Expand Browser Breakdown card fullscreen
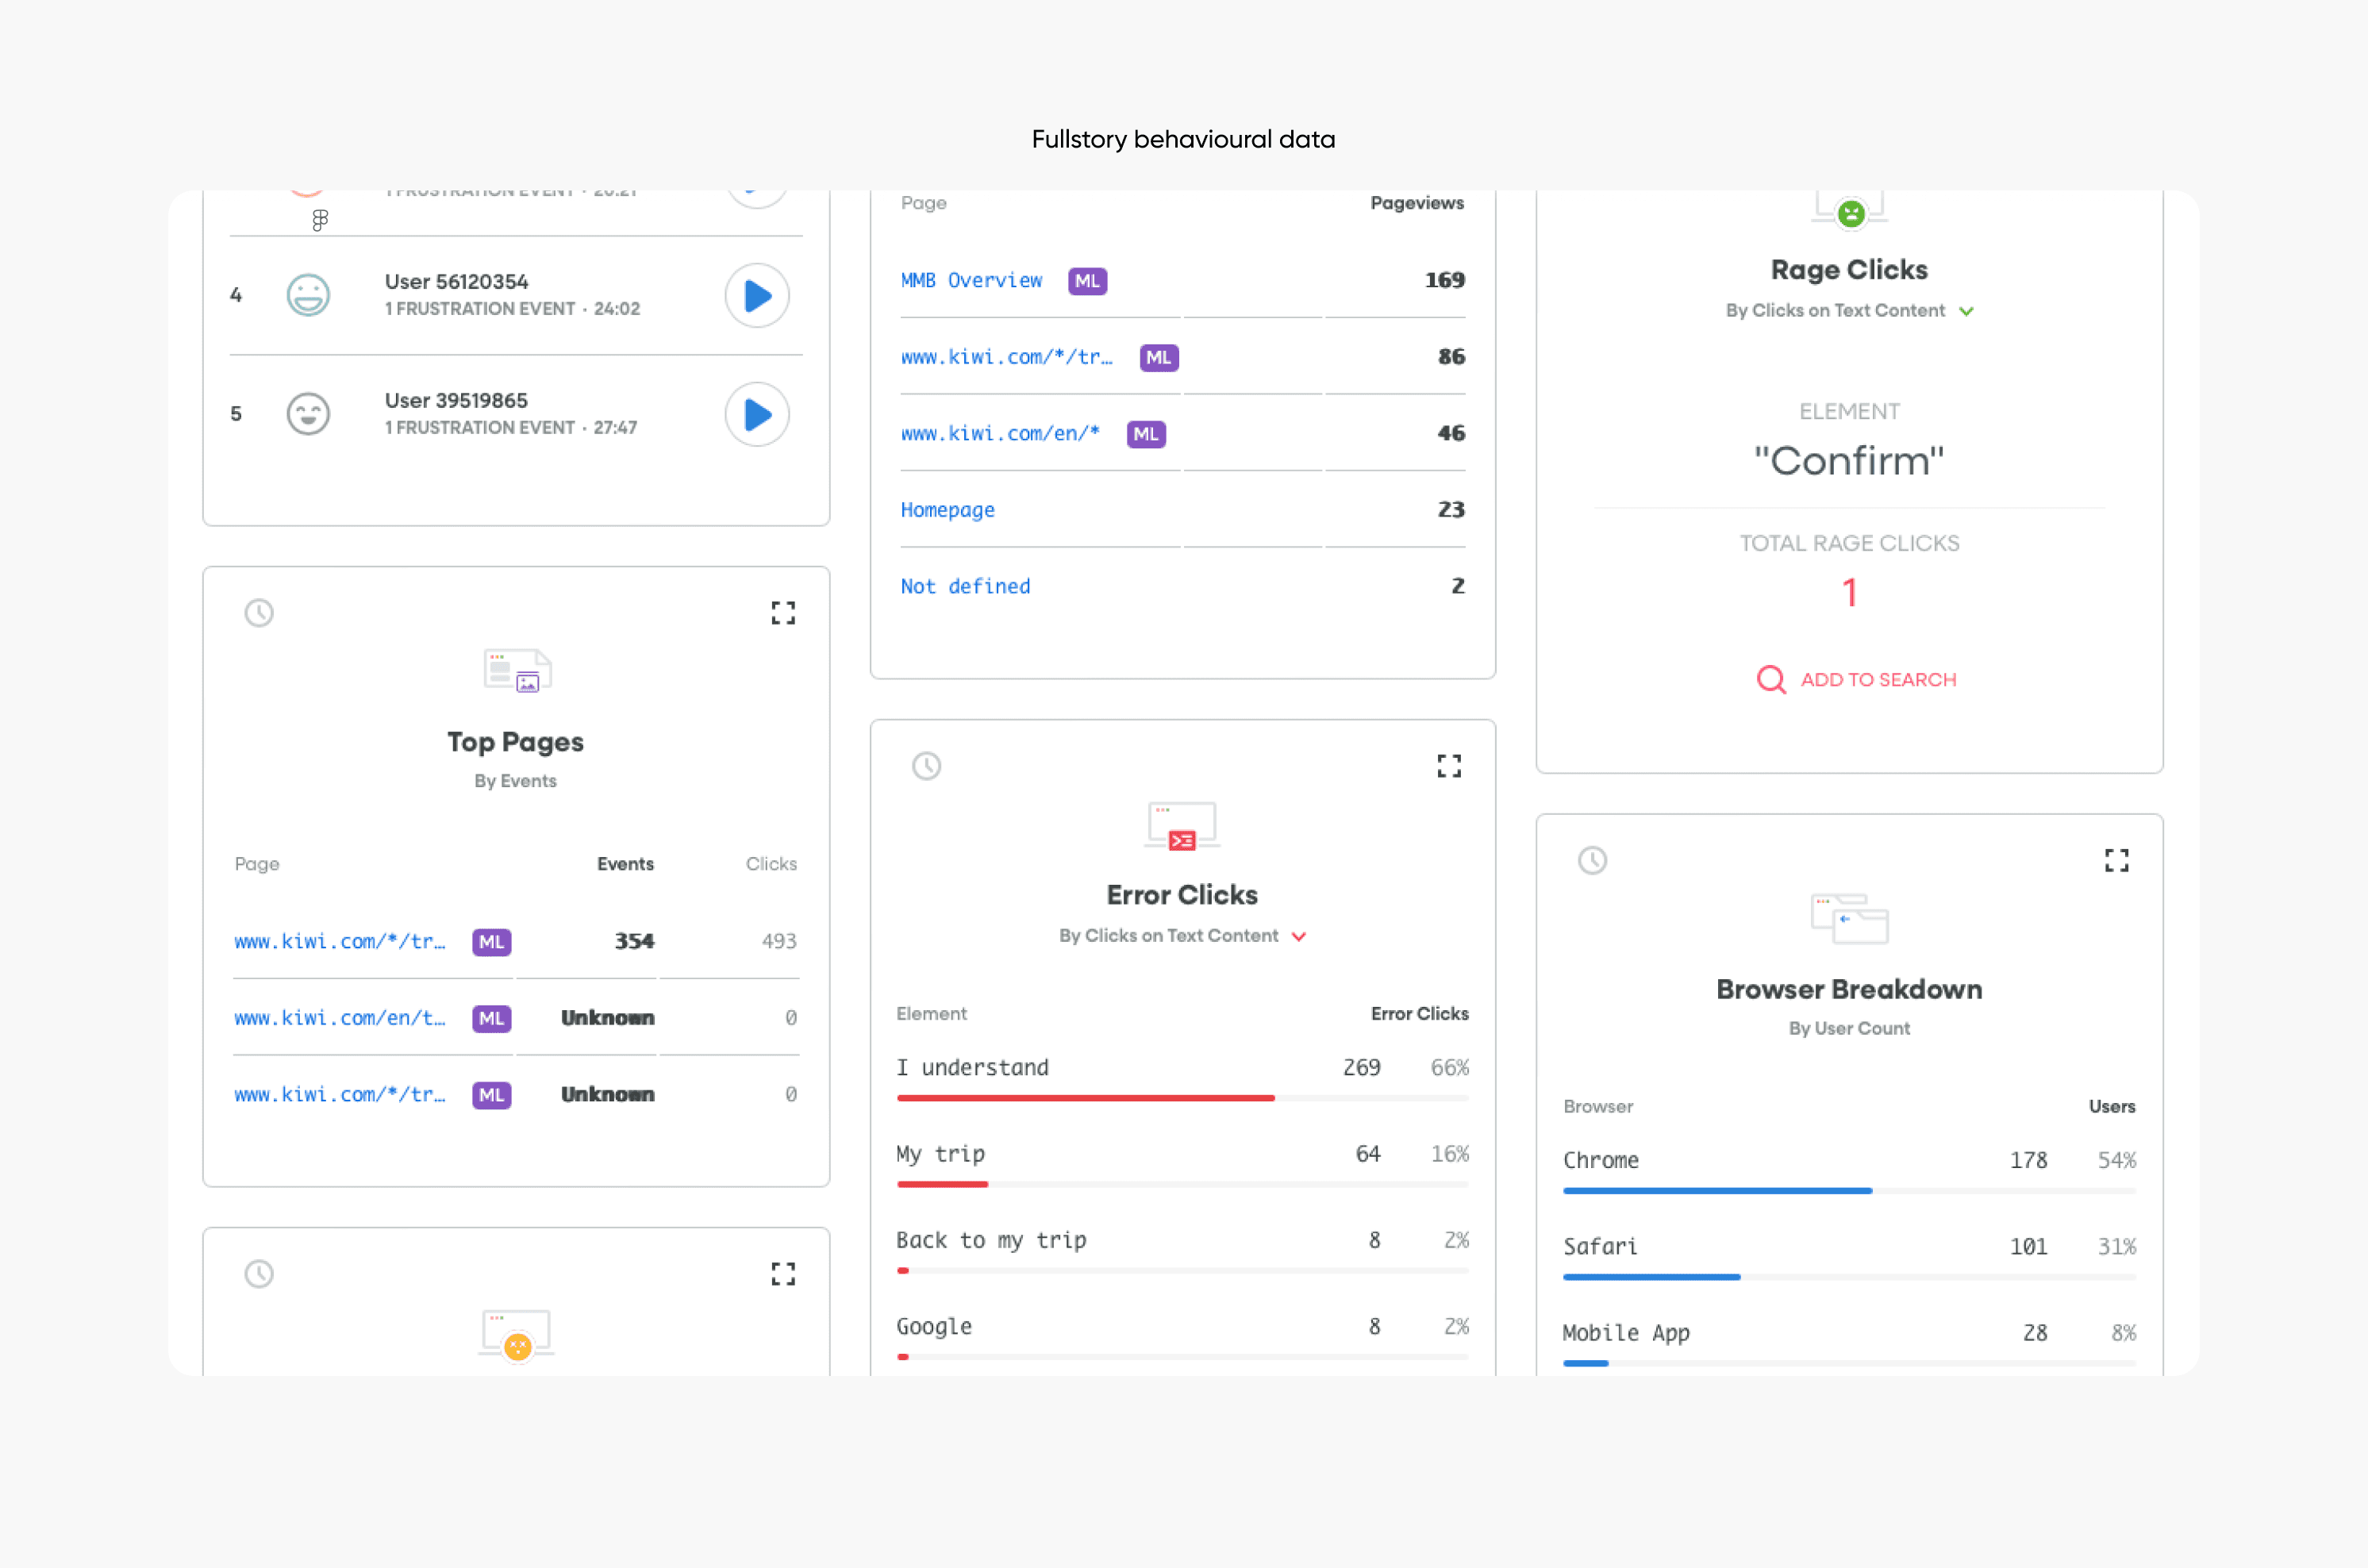 (x=2116, y=860)
